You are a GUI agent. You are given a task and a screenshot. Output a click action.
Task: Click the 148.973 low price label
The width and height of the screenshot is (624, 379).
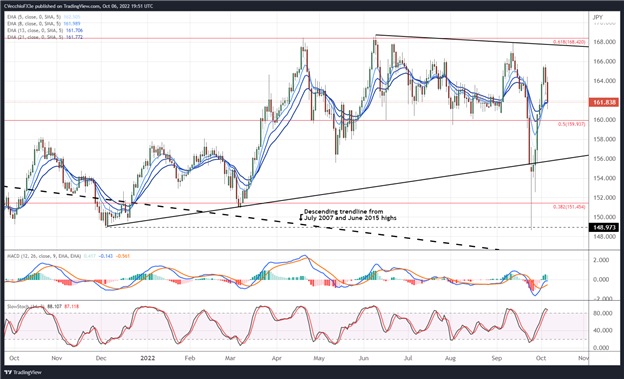click(x=604, y=228)
